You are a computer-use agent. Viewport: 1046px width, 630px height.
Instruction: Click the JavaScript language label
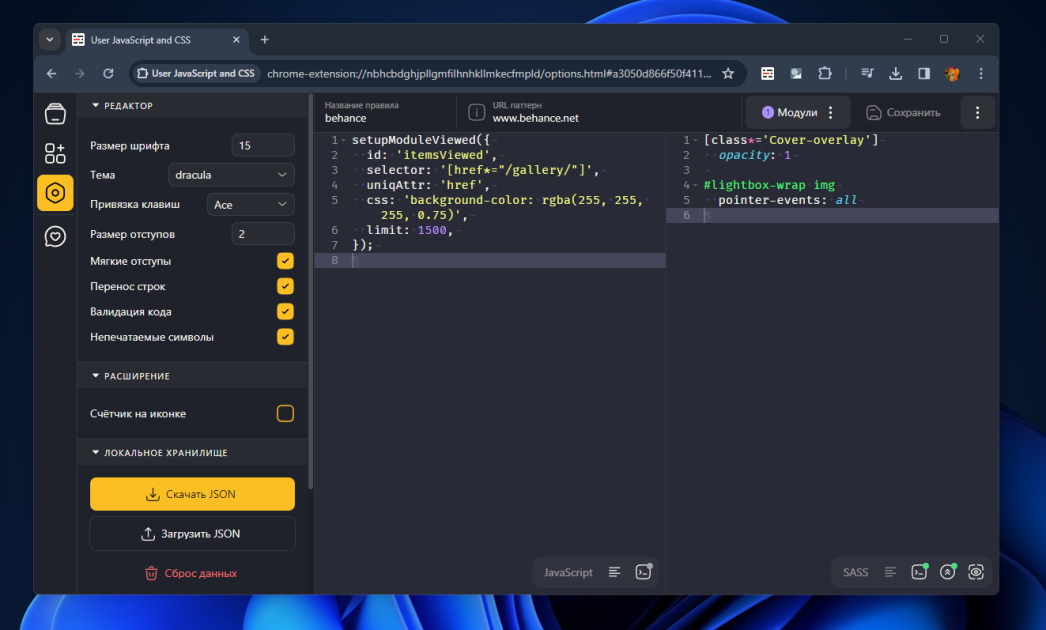pyautogui.click(x=568, y=573)
